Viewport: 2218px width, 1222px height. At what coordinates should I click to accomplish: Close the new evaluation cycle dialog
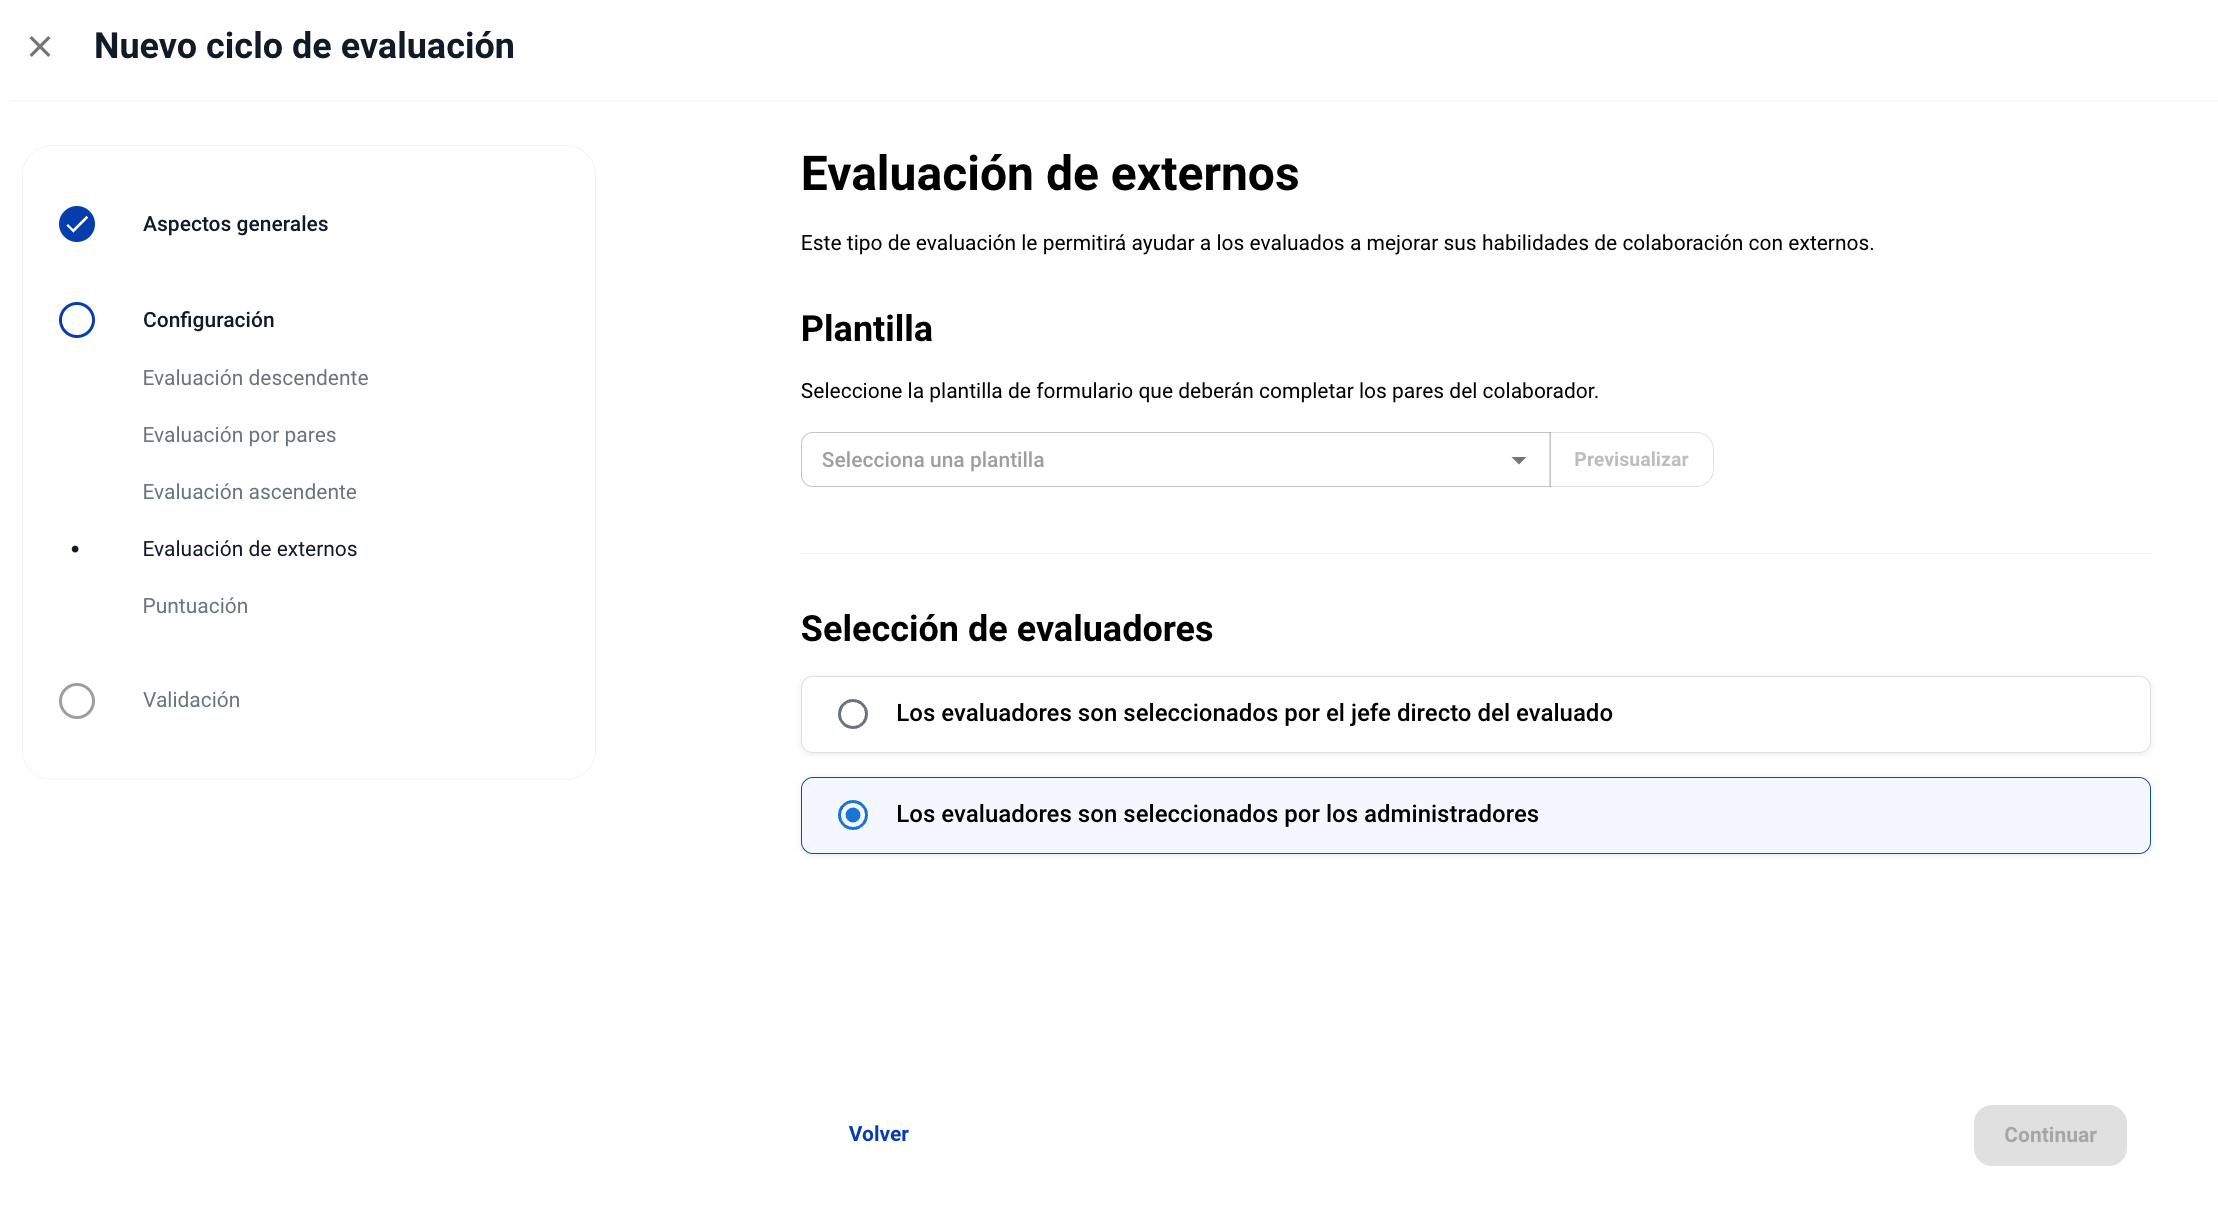[40, 47]
